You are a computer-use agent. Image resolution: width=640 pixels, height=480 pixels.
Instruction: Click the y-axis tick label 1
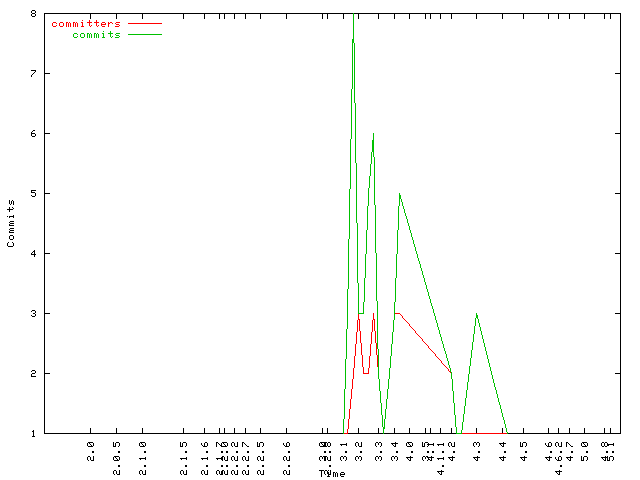[x=34, y=433]
